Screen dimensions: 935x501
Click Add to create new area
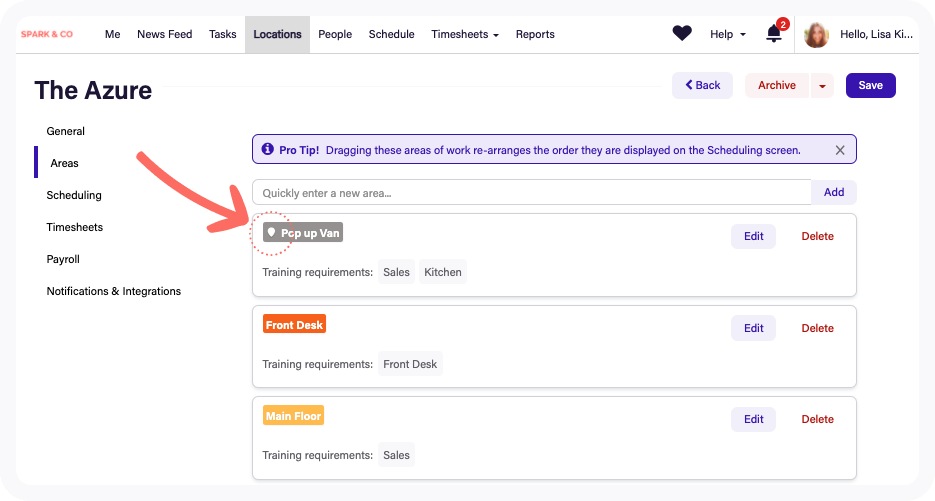pos(834,192)
